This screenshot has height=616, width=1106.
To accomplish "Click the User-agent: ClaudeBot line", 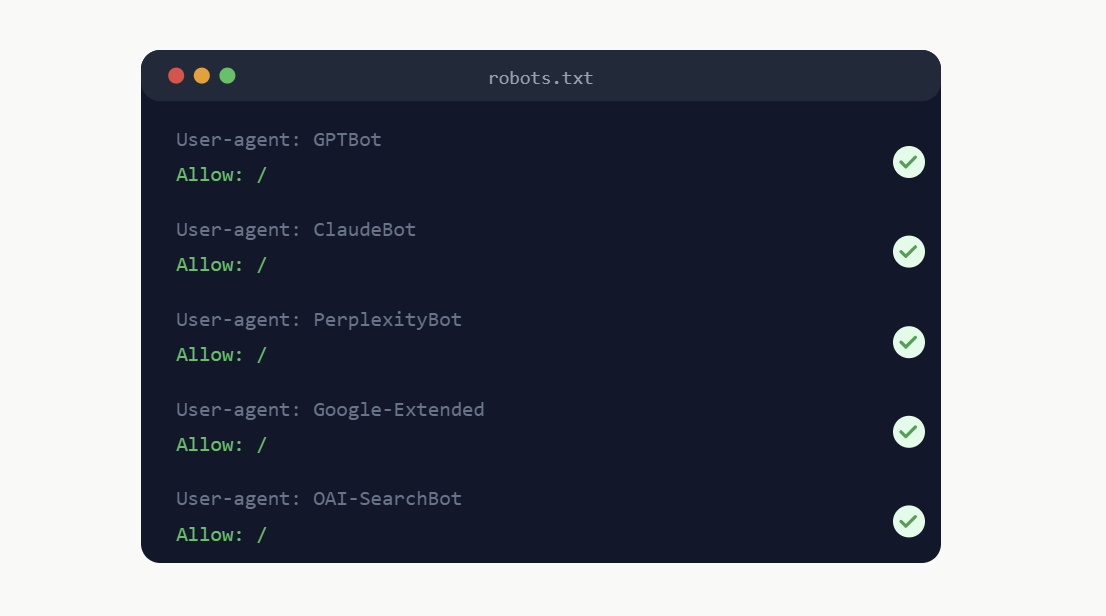I will (296, 230).
